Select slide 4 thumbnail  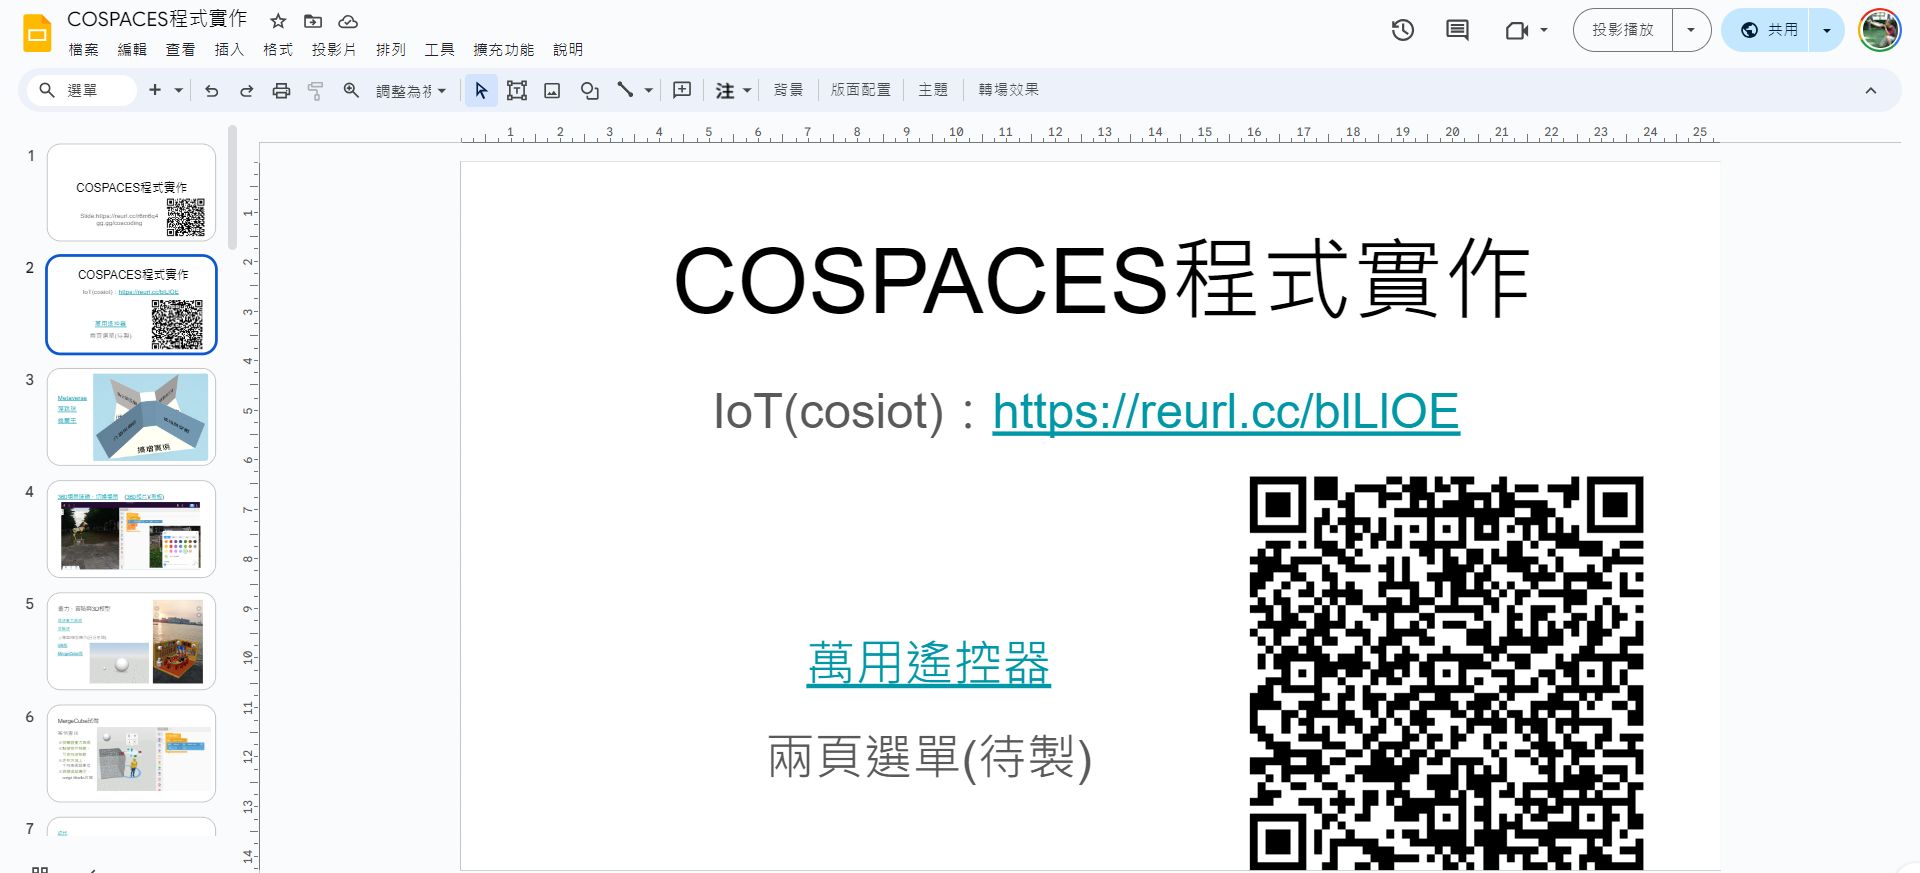131,529
